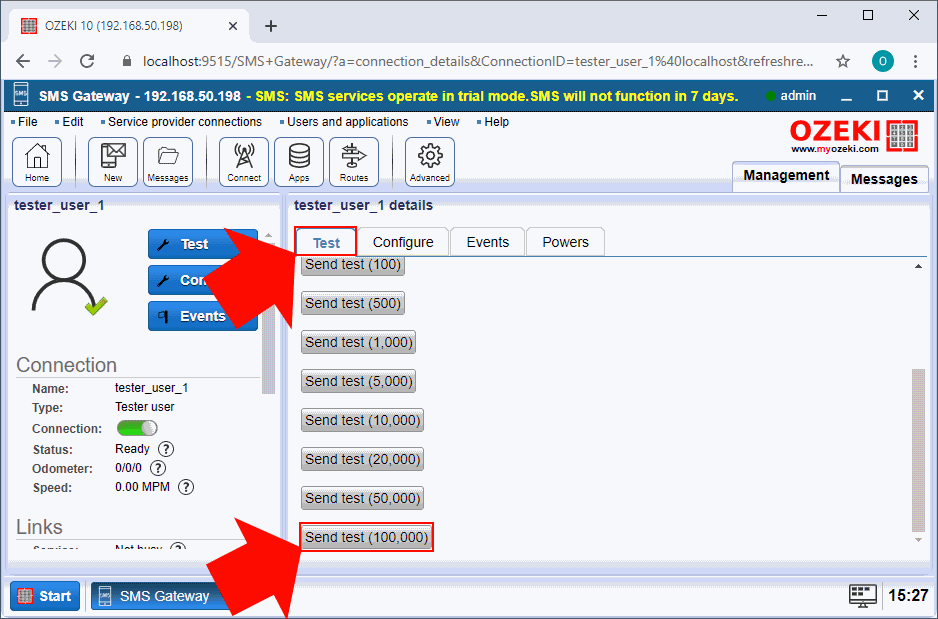Select the Messages tab at top right
This screenshot has height=619, width=938.
pos(884,179)
